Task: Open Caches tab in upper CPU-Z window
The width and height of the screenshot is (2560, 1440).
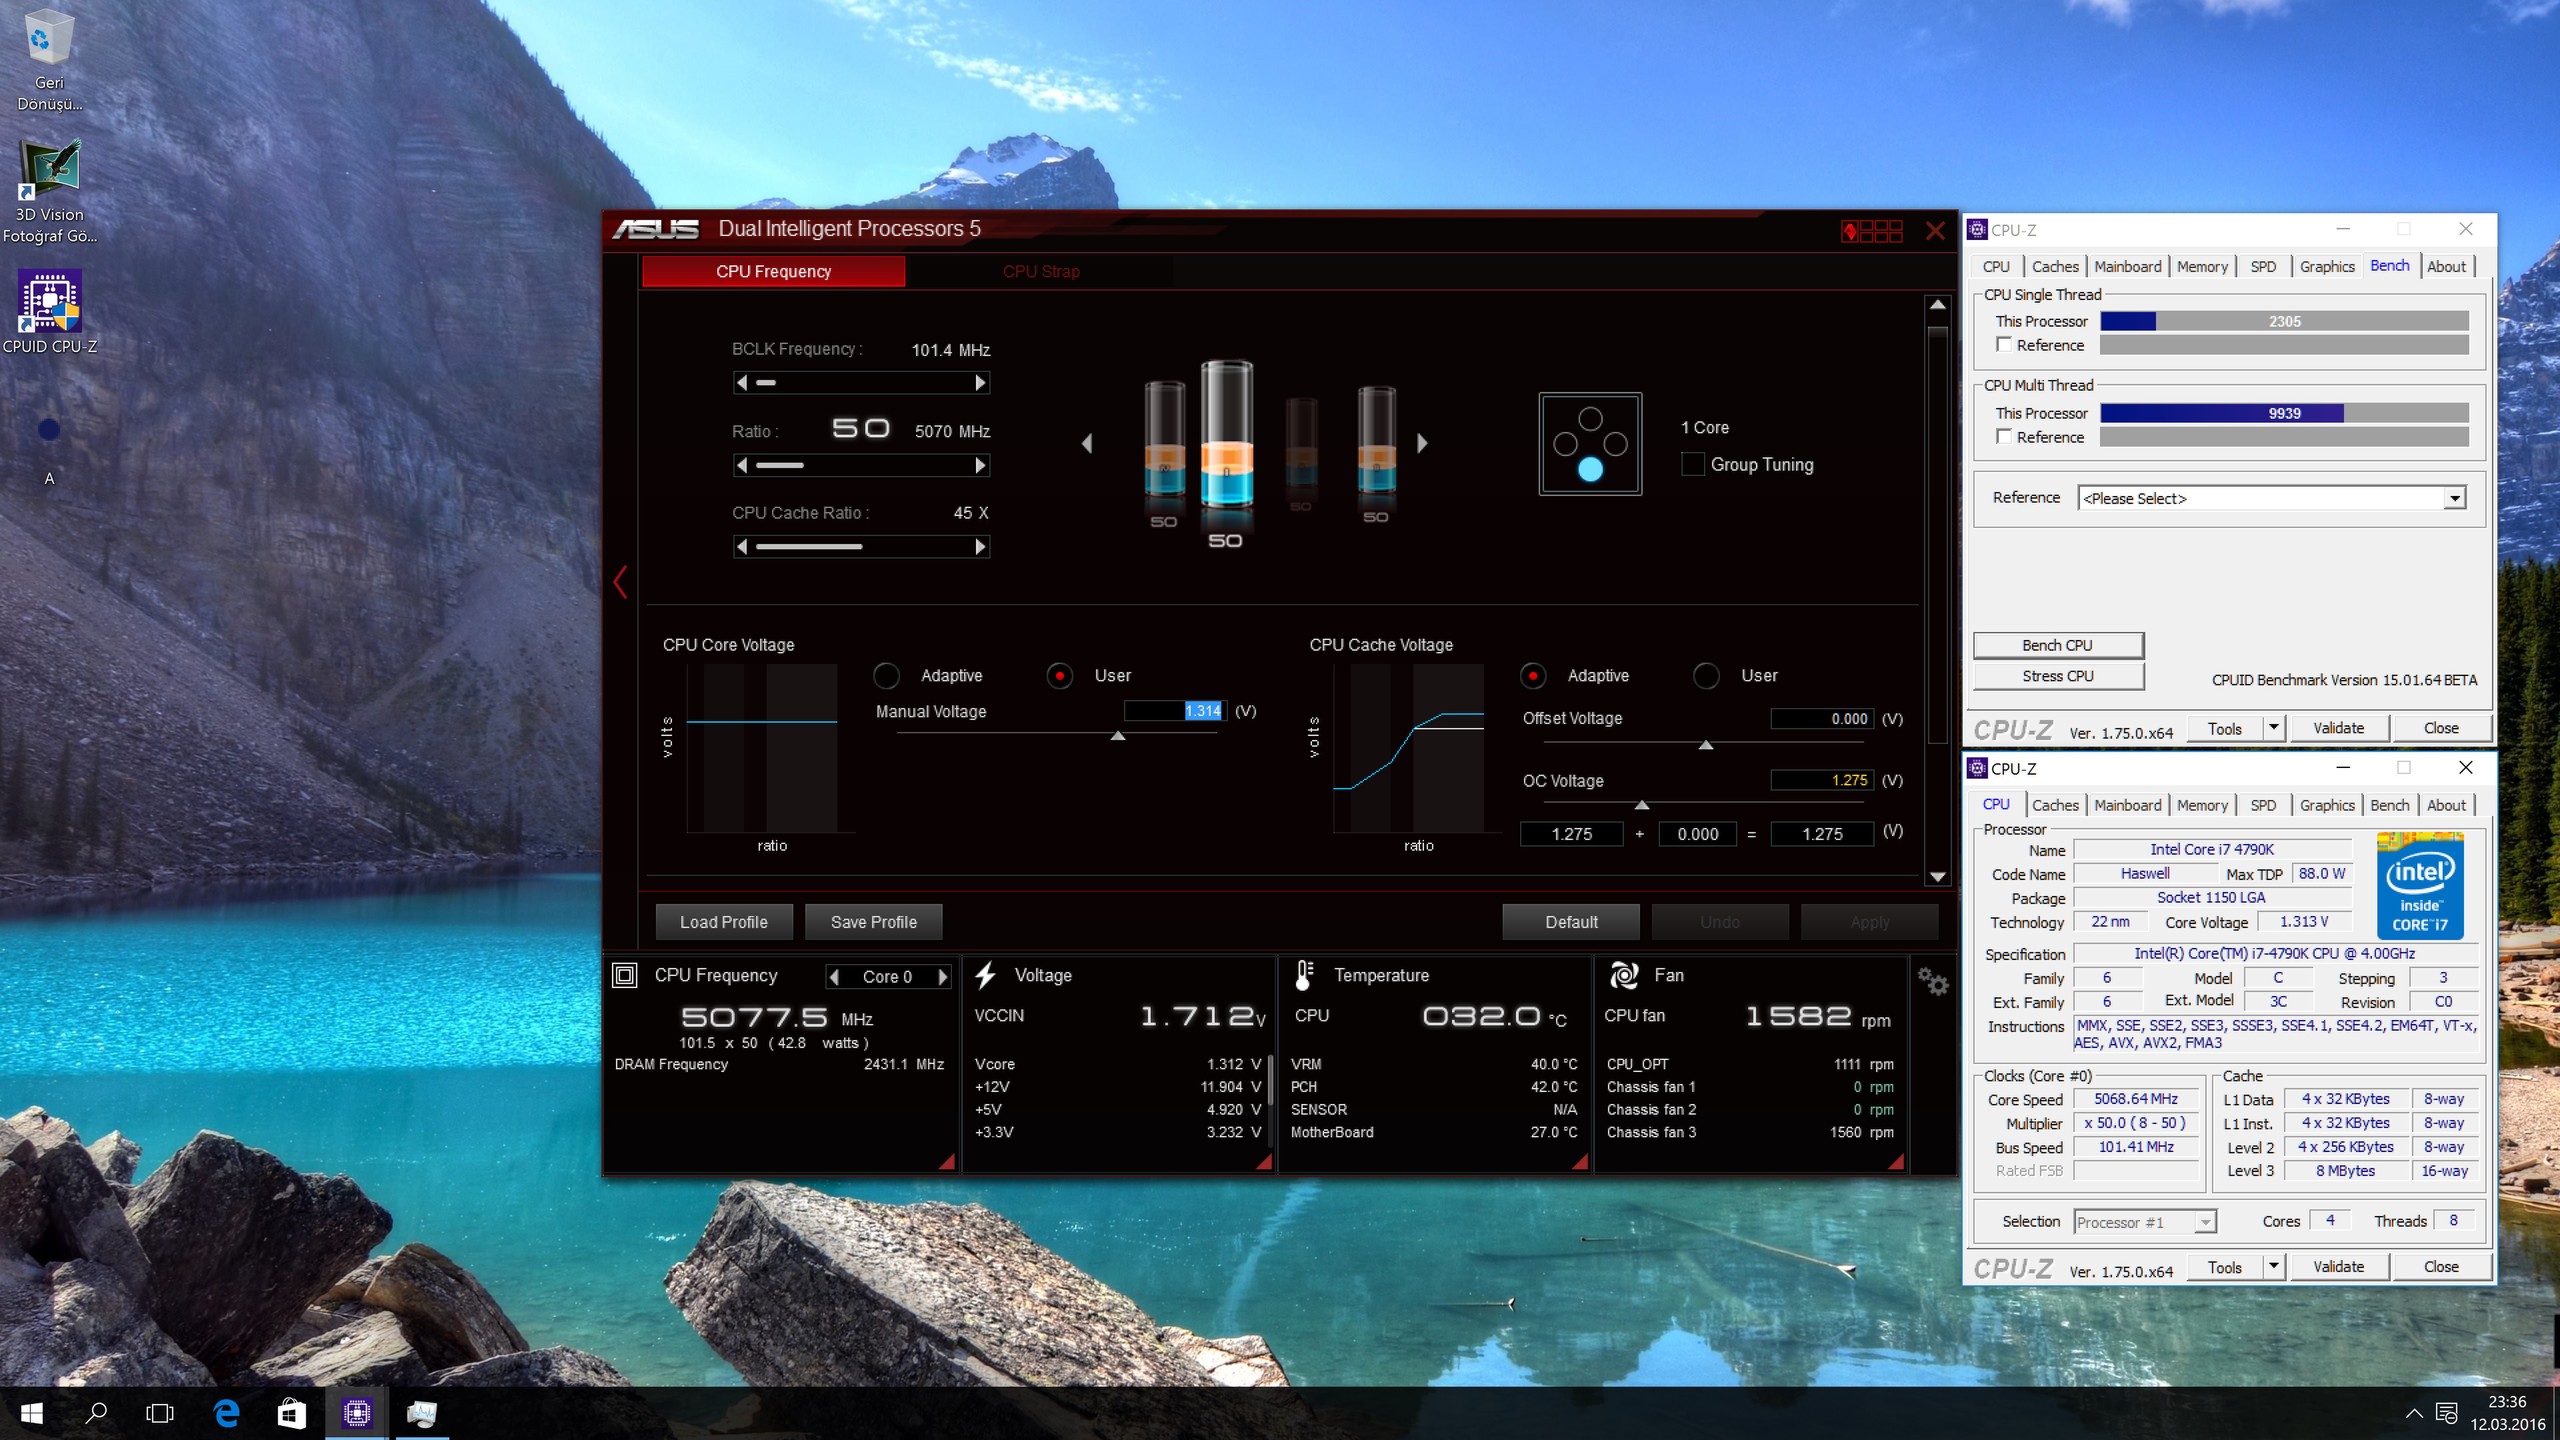Action: (x=2055, y=266)
